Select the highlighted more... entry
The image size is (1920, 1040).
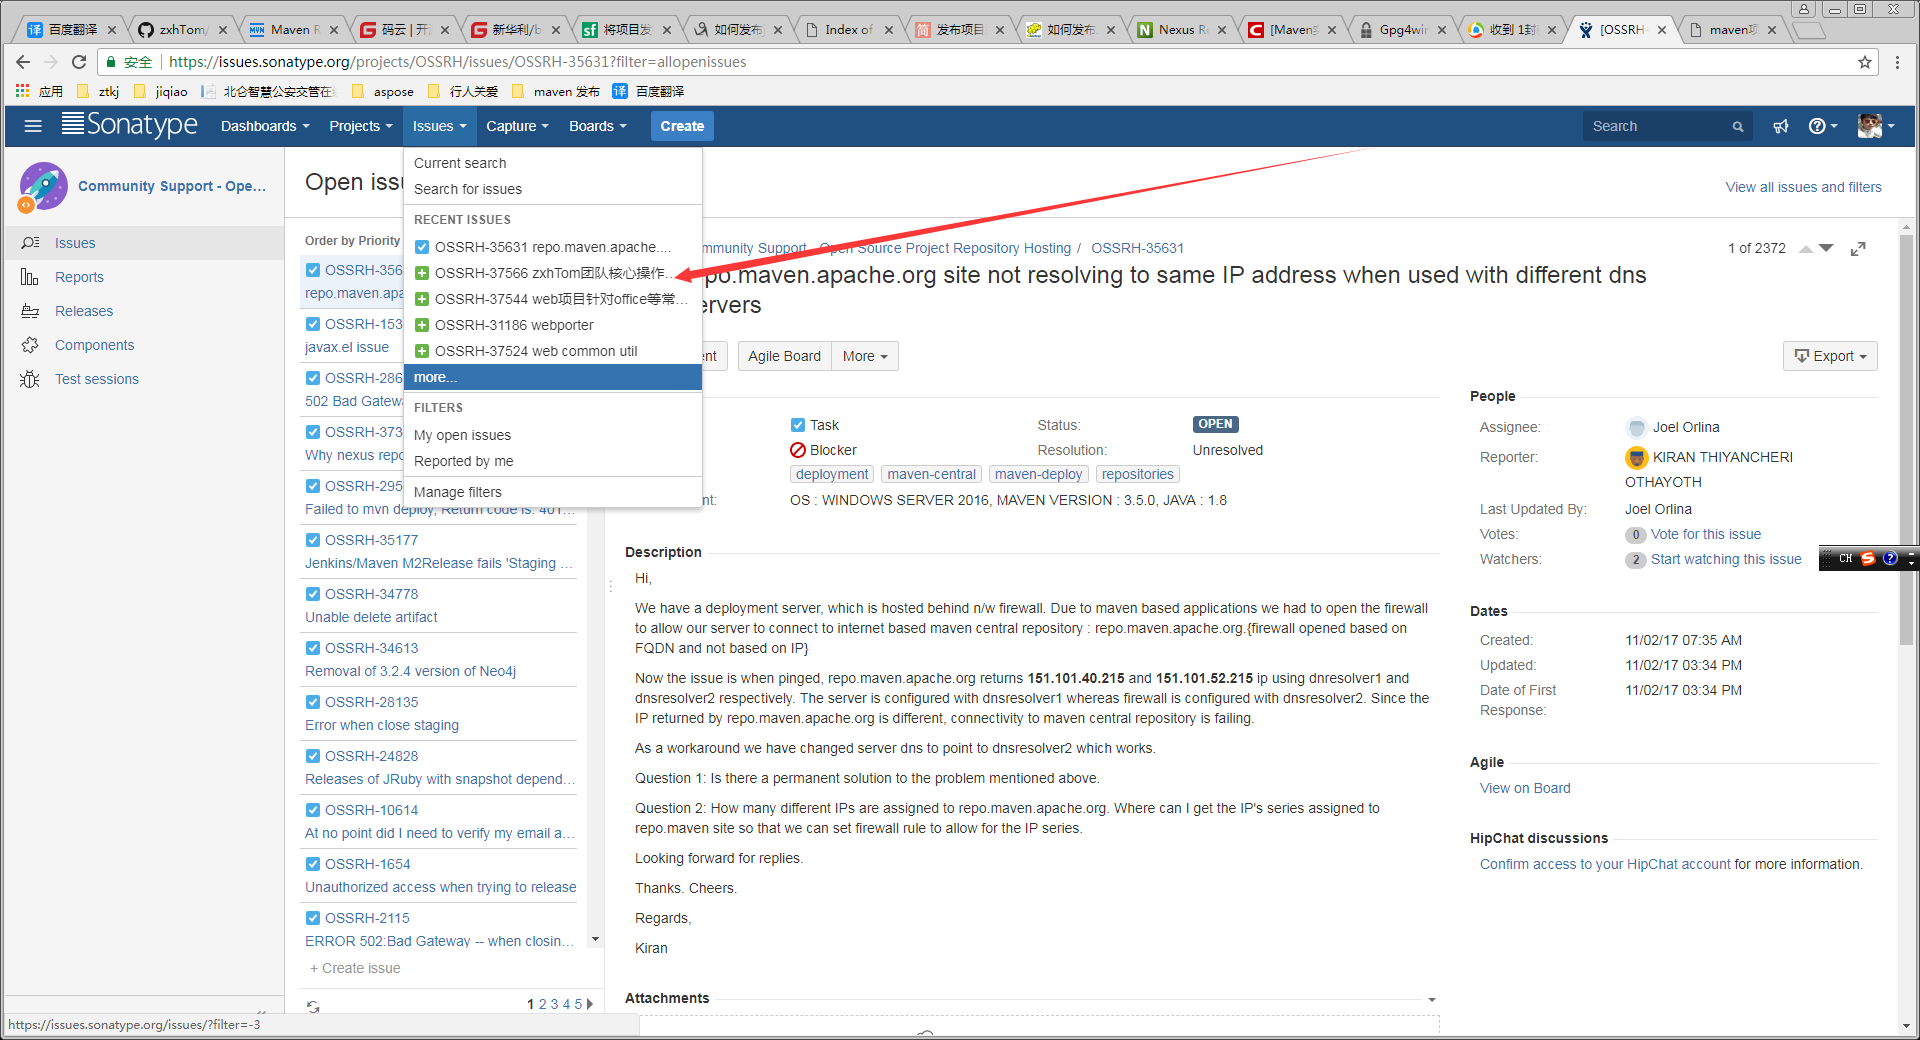[552, 377]
